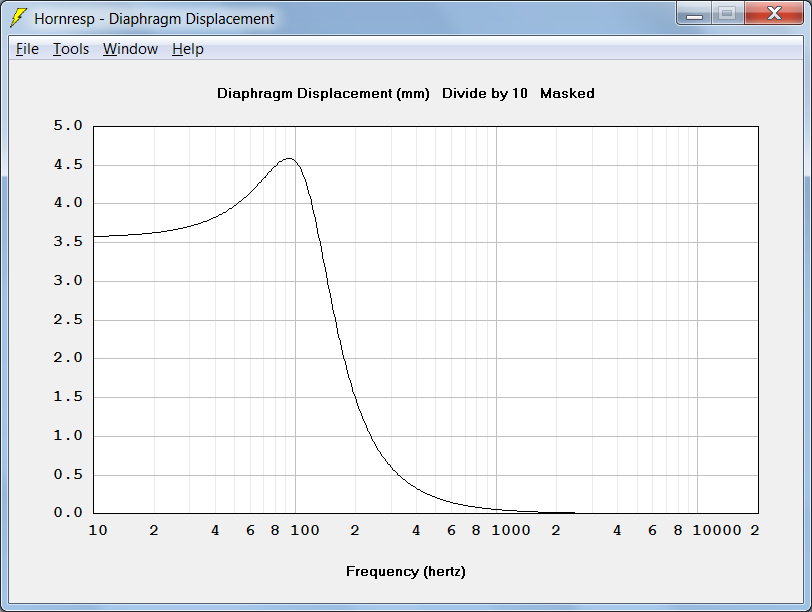Screen dimensions: 812x612
Task: Open the Tools menu
Action: (x=71, y=49)
